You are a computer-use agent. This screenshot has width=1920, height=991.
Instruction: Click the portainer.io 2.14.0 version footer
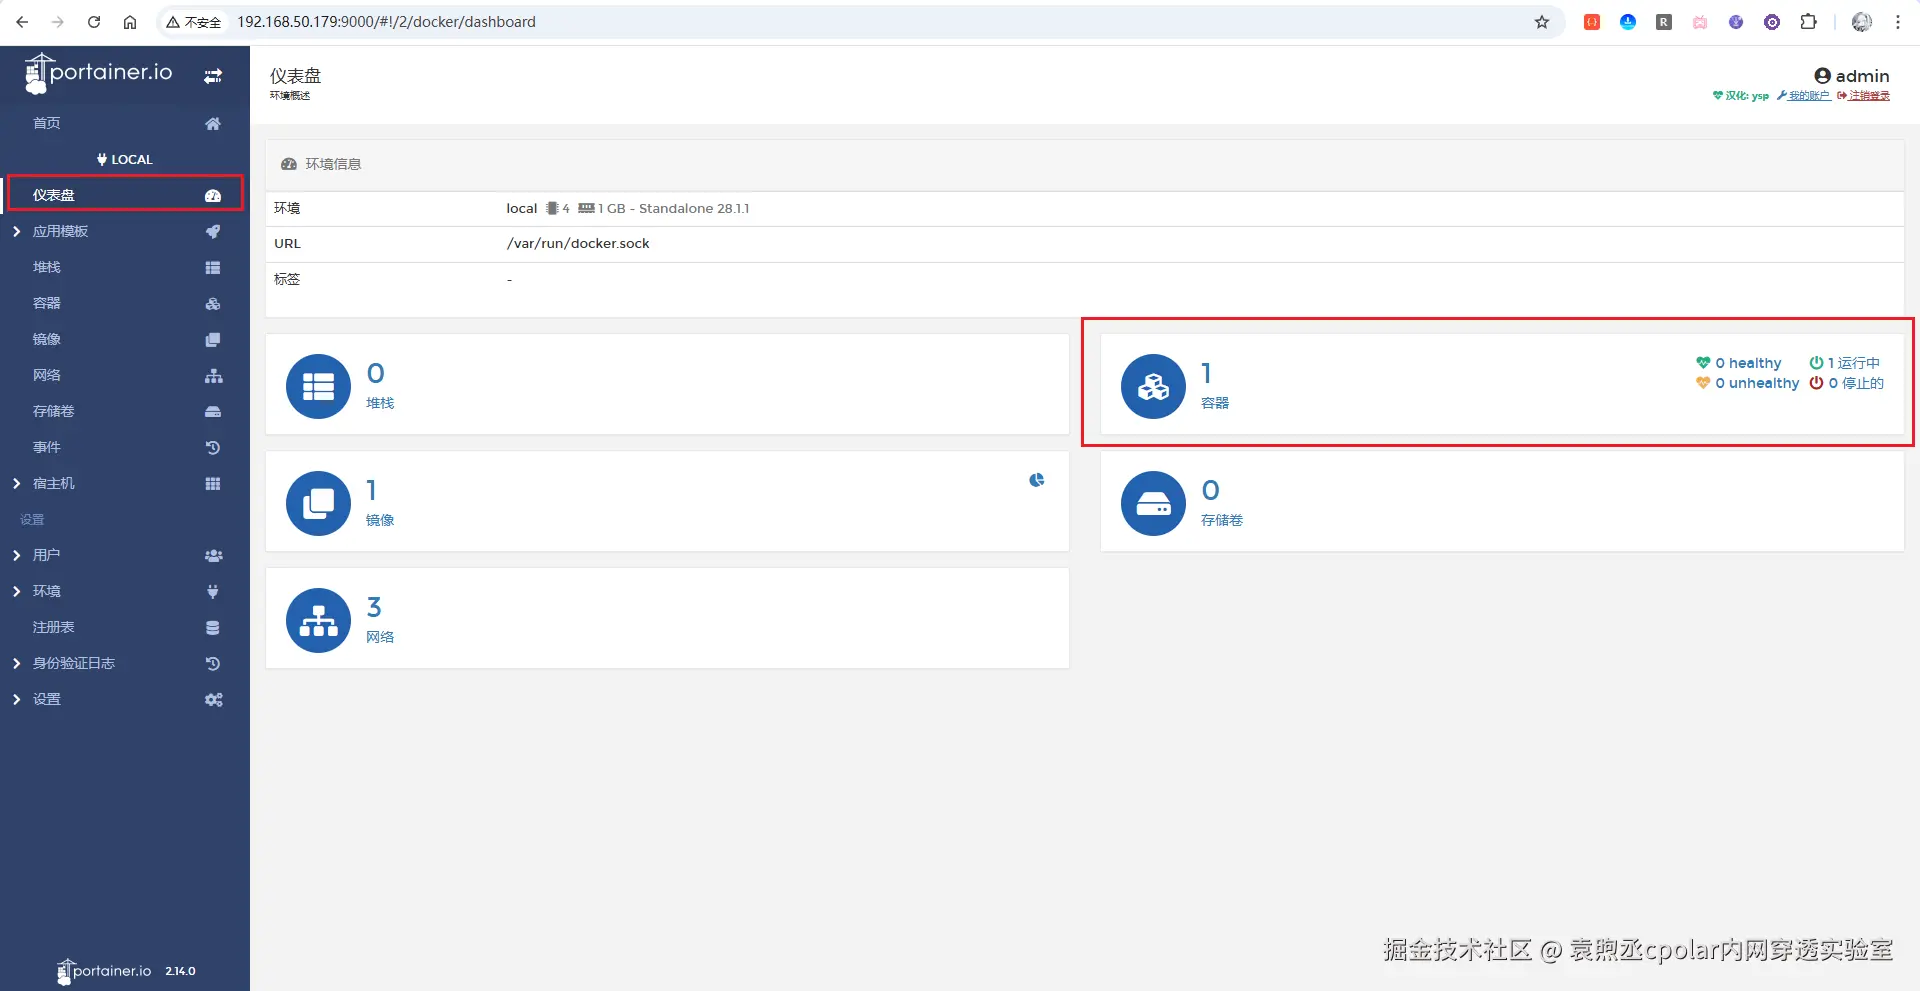point(126,971)
